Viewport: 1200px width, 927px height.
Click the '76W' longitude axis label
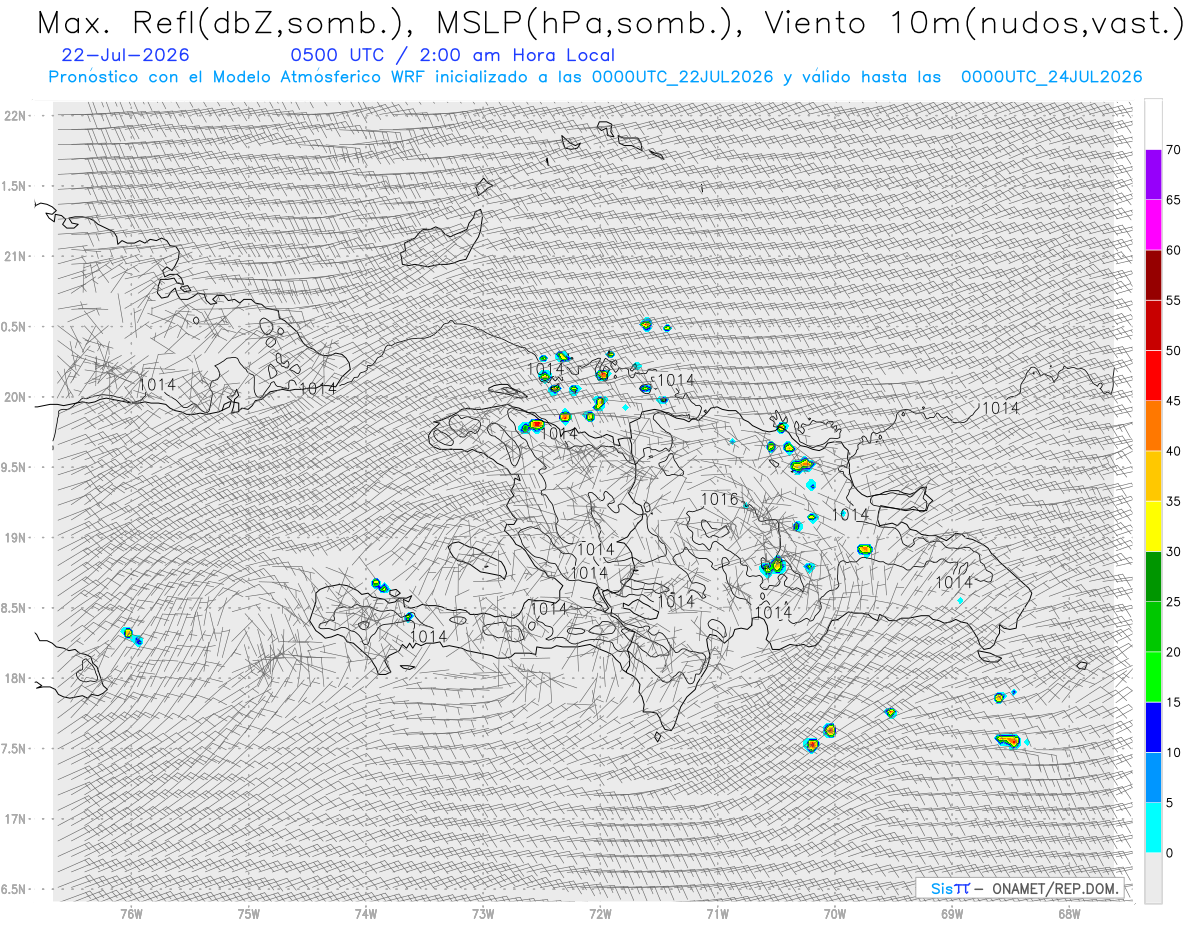(131, 915)
